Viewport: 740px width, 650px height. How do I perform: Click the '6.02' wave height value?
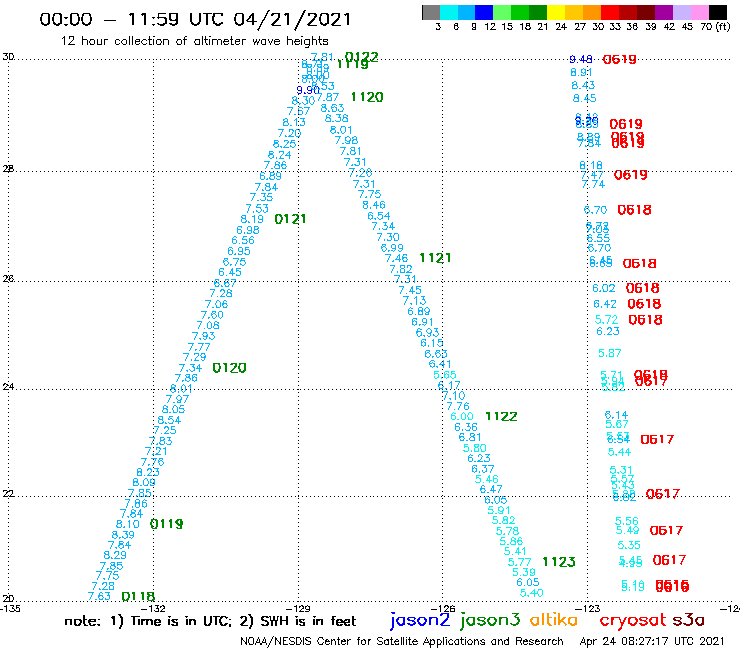(604, 288)
